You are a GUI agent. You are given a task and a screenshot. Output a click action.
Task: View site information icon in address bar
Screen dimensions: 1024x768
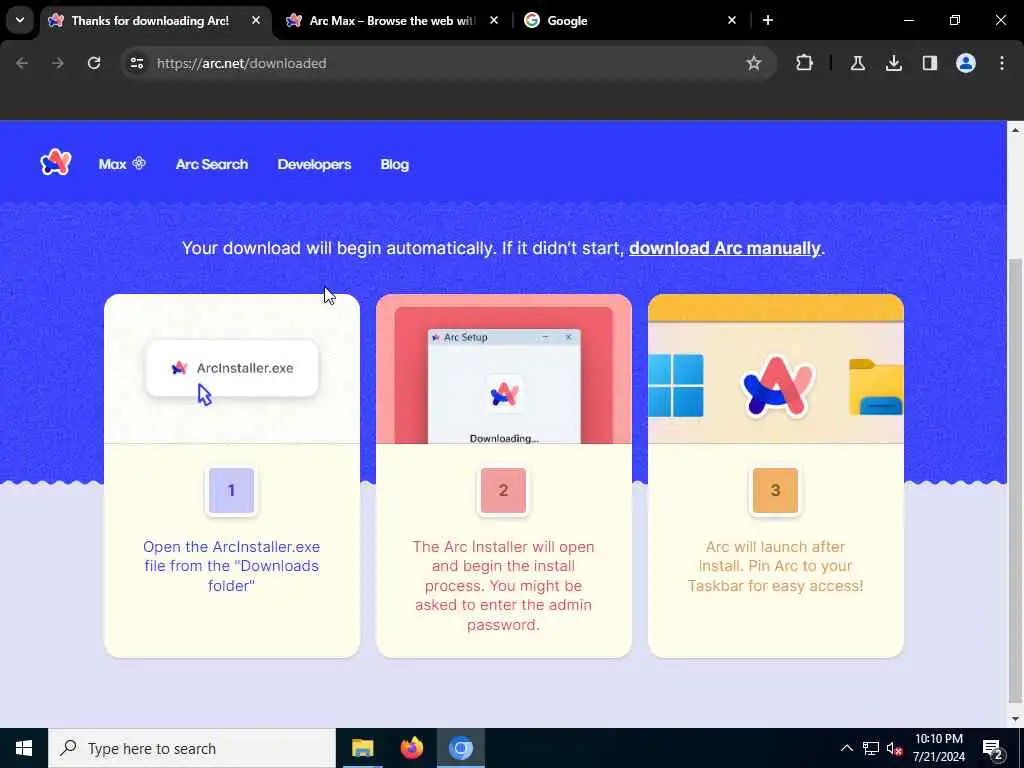[x=136, y=63]
